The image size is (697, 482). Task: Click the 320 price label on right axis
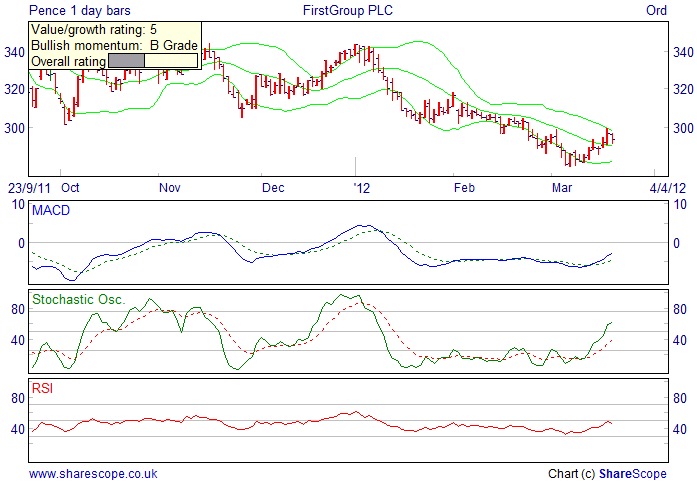683,89
